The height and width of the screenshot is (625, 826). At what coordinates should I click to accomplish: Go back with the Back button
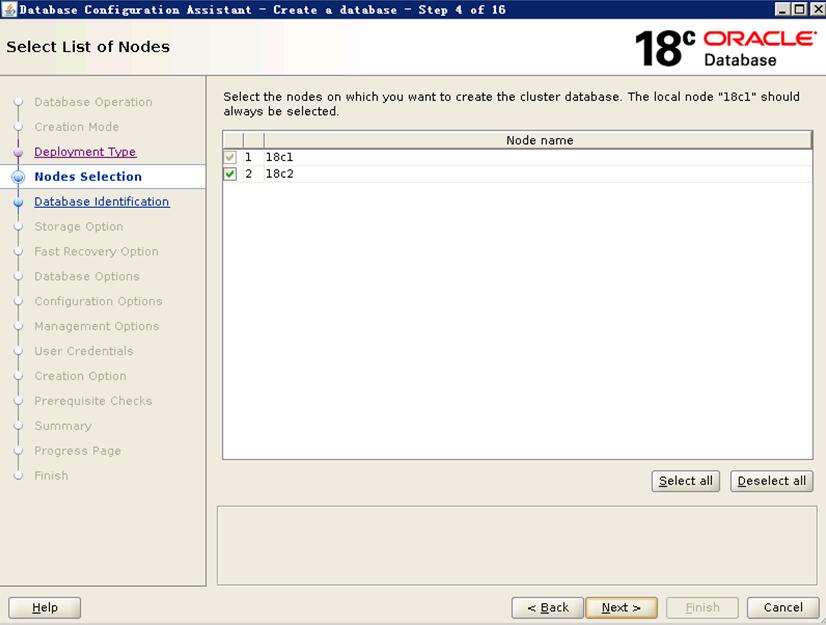548,608
